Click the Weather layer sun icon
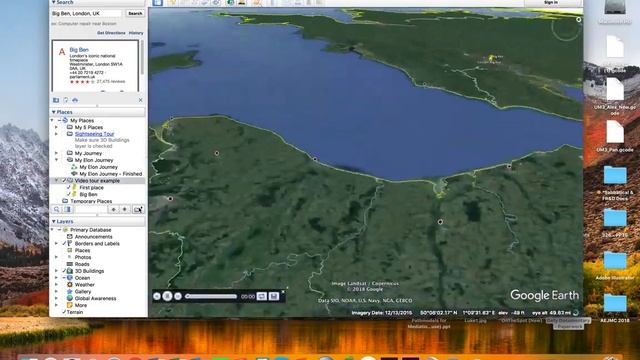The width and height of the screenshot is (640, 360). pos(70,284)
